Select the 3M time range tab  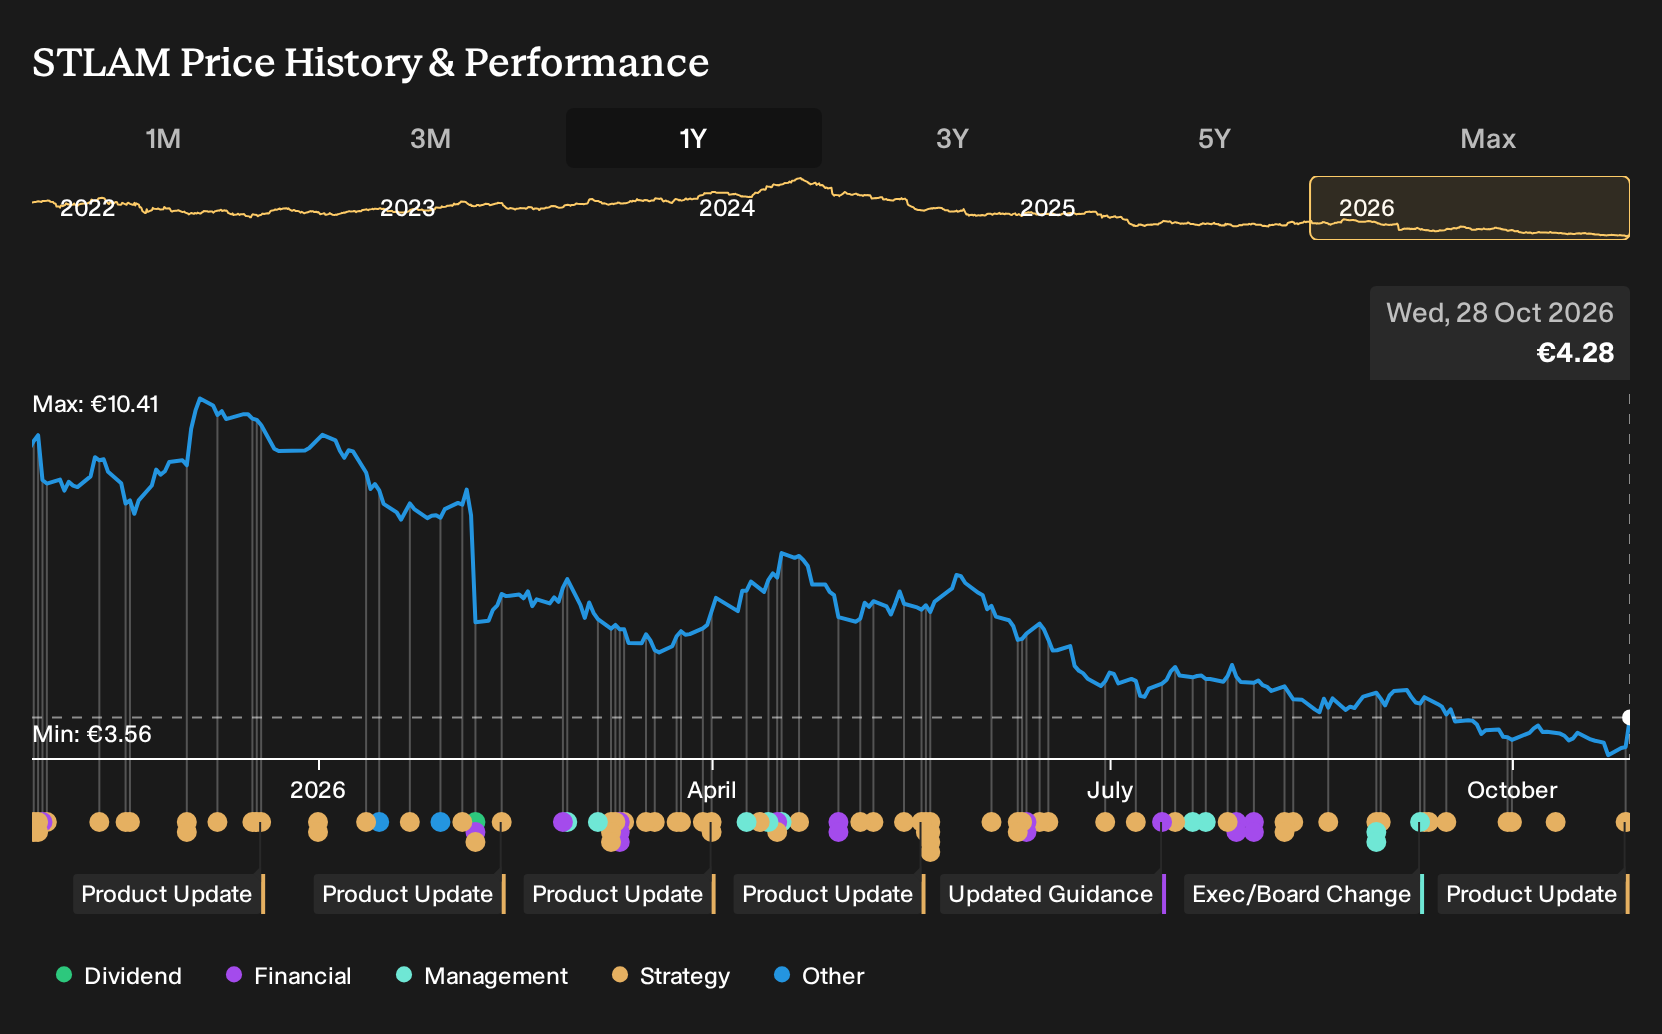(x=430, y=138)
